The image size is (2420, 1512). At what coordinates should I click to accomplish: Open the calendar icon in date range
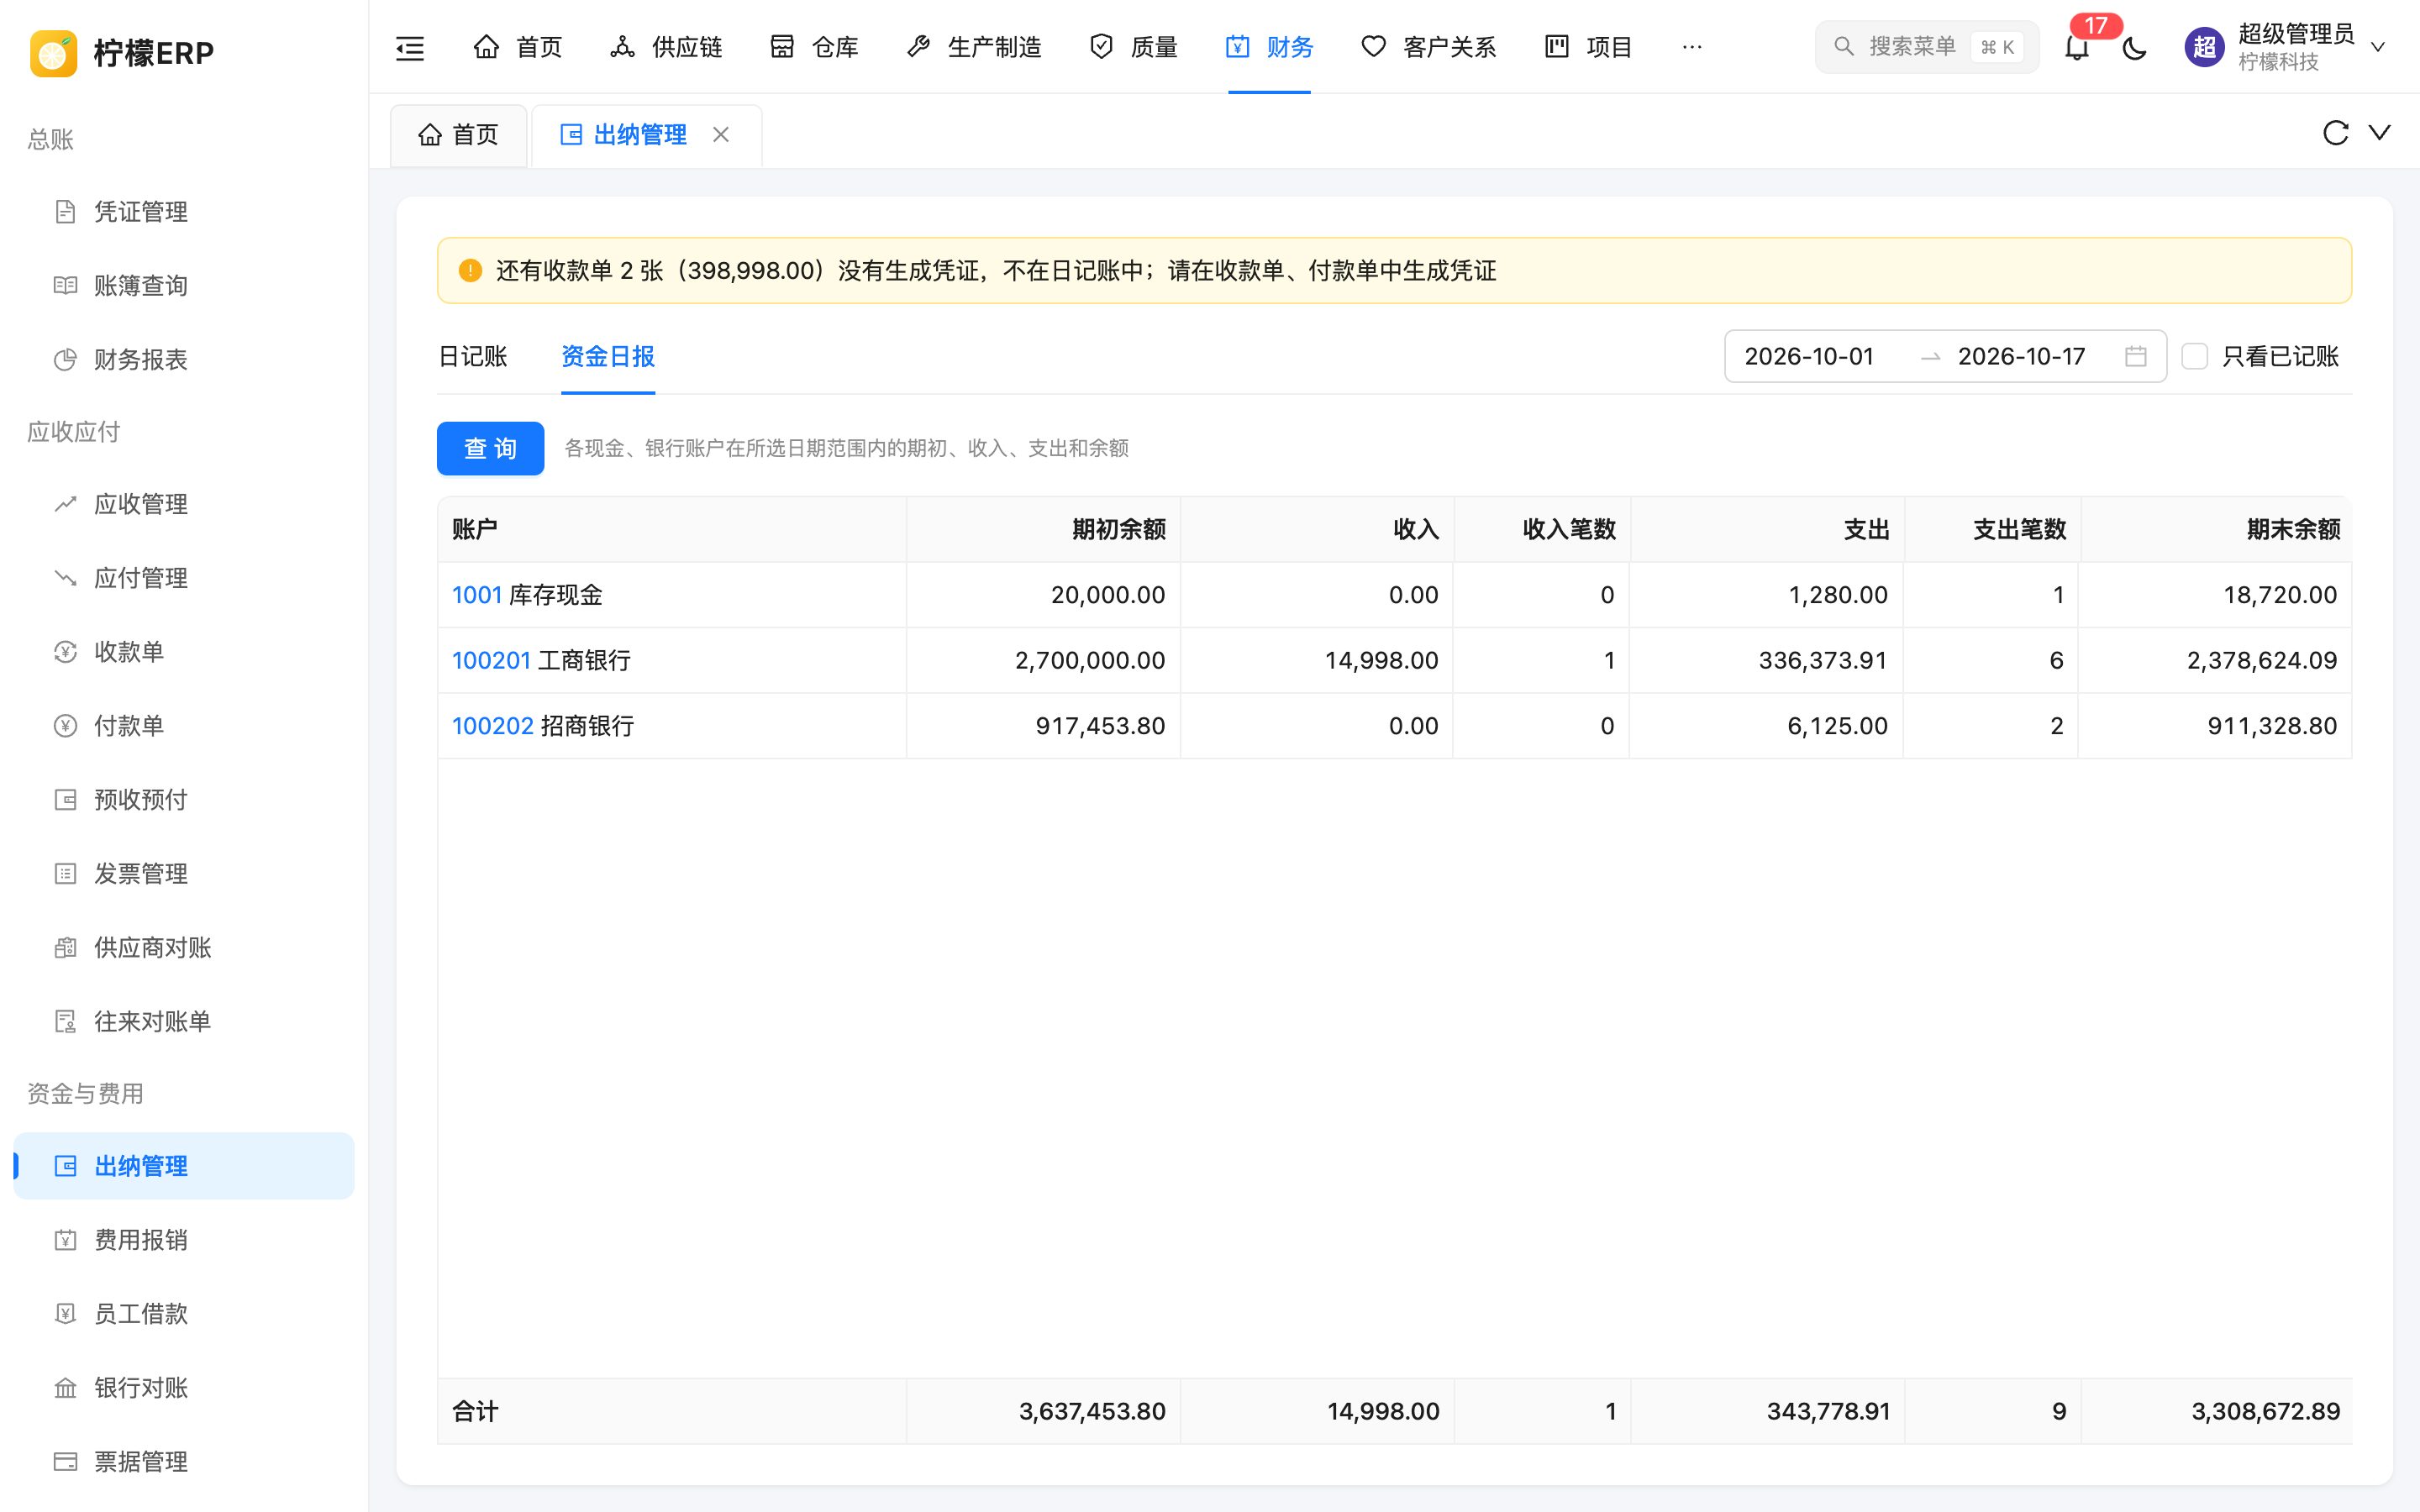(x=2135, y=356)
